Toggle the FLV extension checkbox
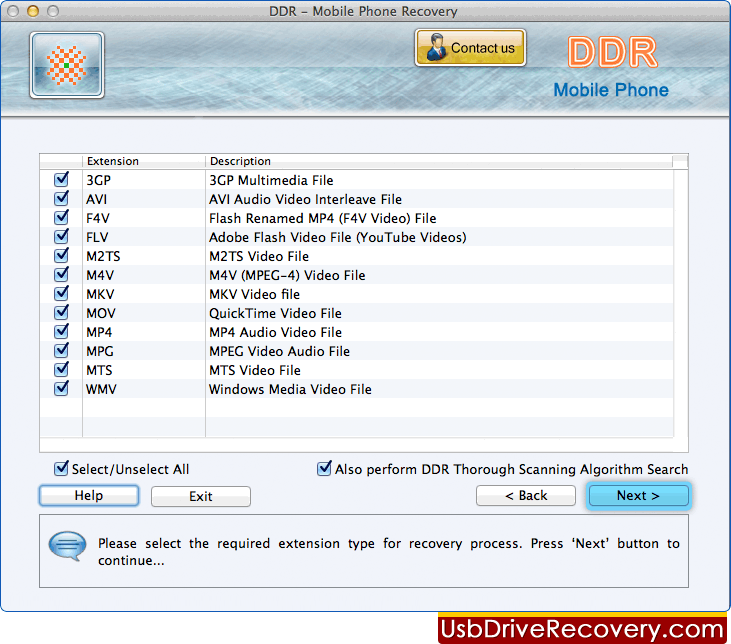Viewport: 731px width, 644px height. 61,237
